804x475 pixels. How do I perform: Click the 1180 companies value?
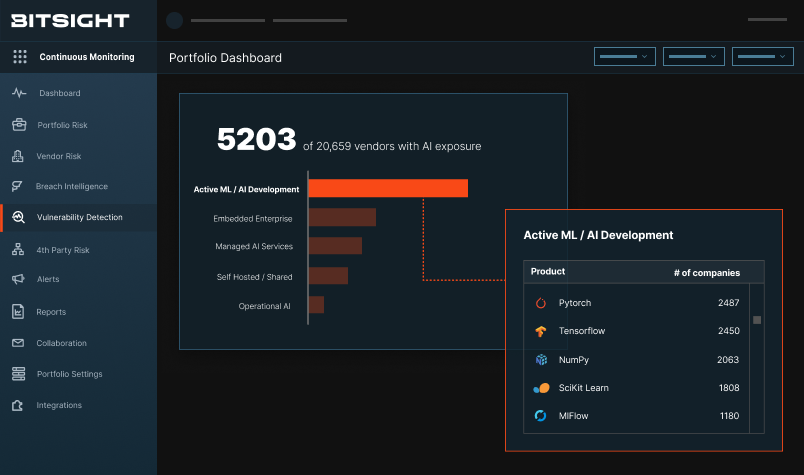[730, 416]
